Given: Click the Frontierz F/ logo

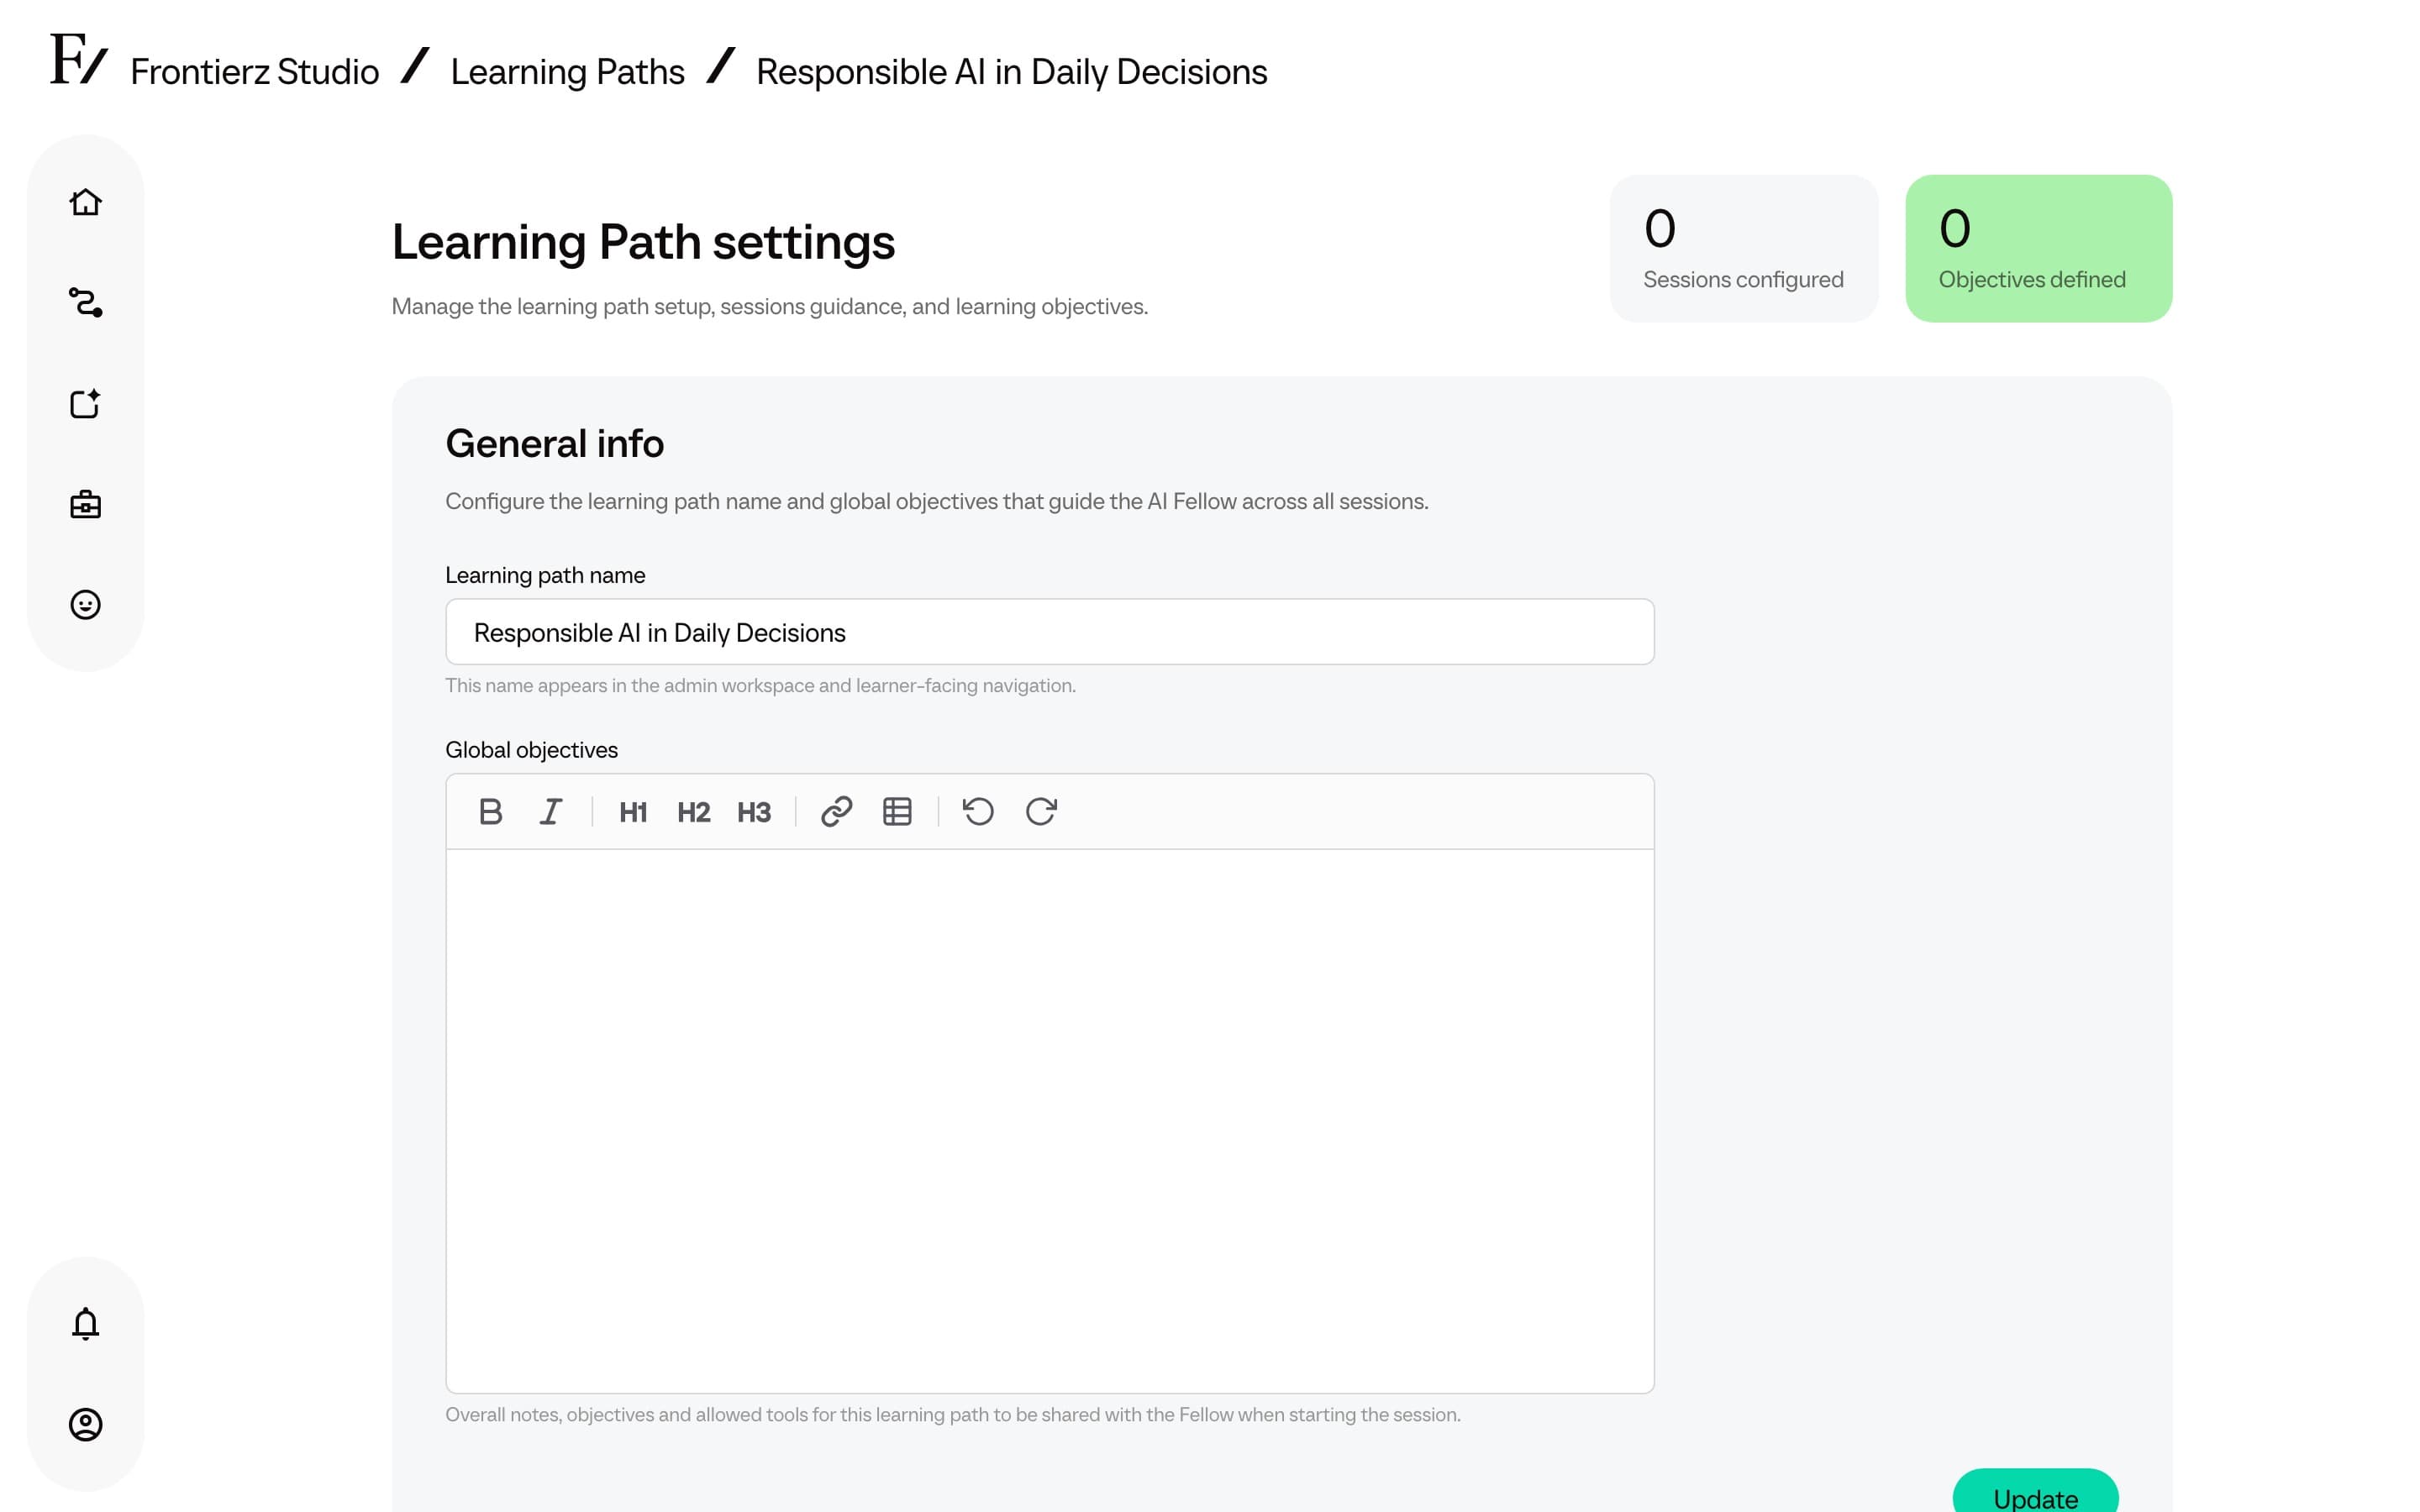Looking at the screenshot, I should pyautogui.click(x=78, y=59).
